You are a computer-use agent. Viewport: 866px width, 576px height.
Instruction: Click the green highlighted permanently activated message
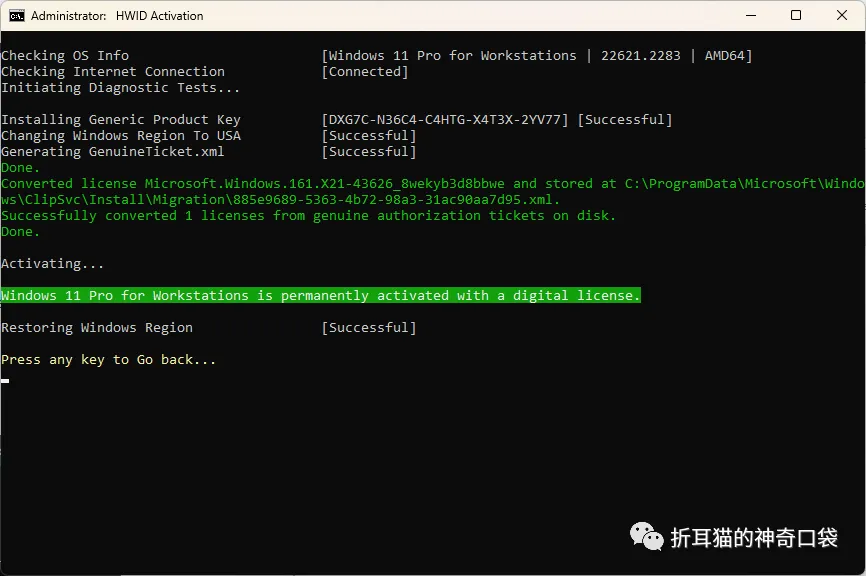tap(320, 295)
